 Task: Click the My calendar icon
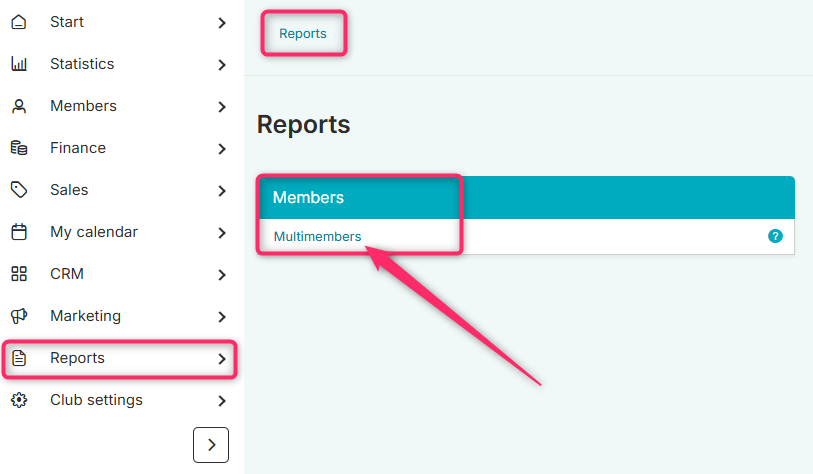[19, 232]
